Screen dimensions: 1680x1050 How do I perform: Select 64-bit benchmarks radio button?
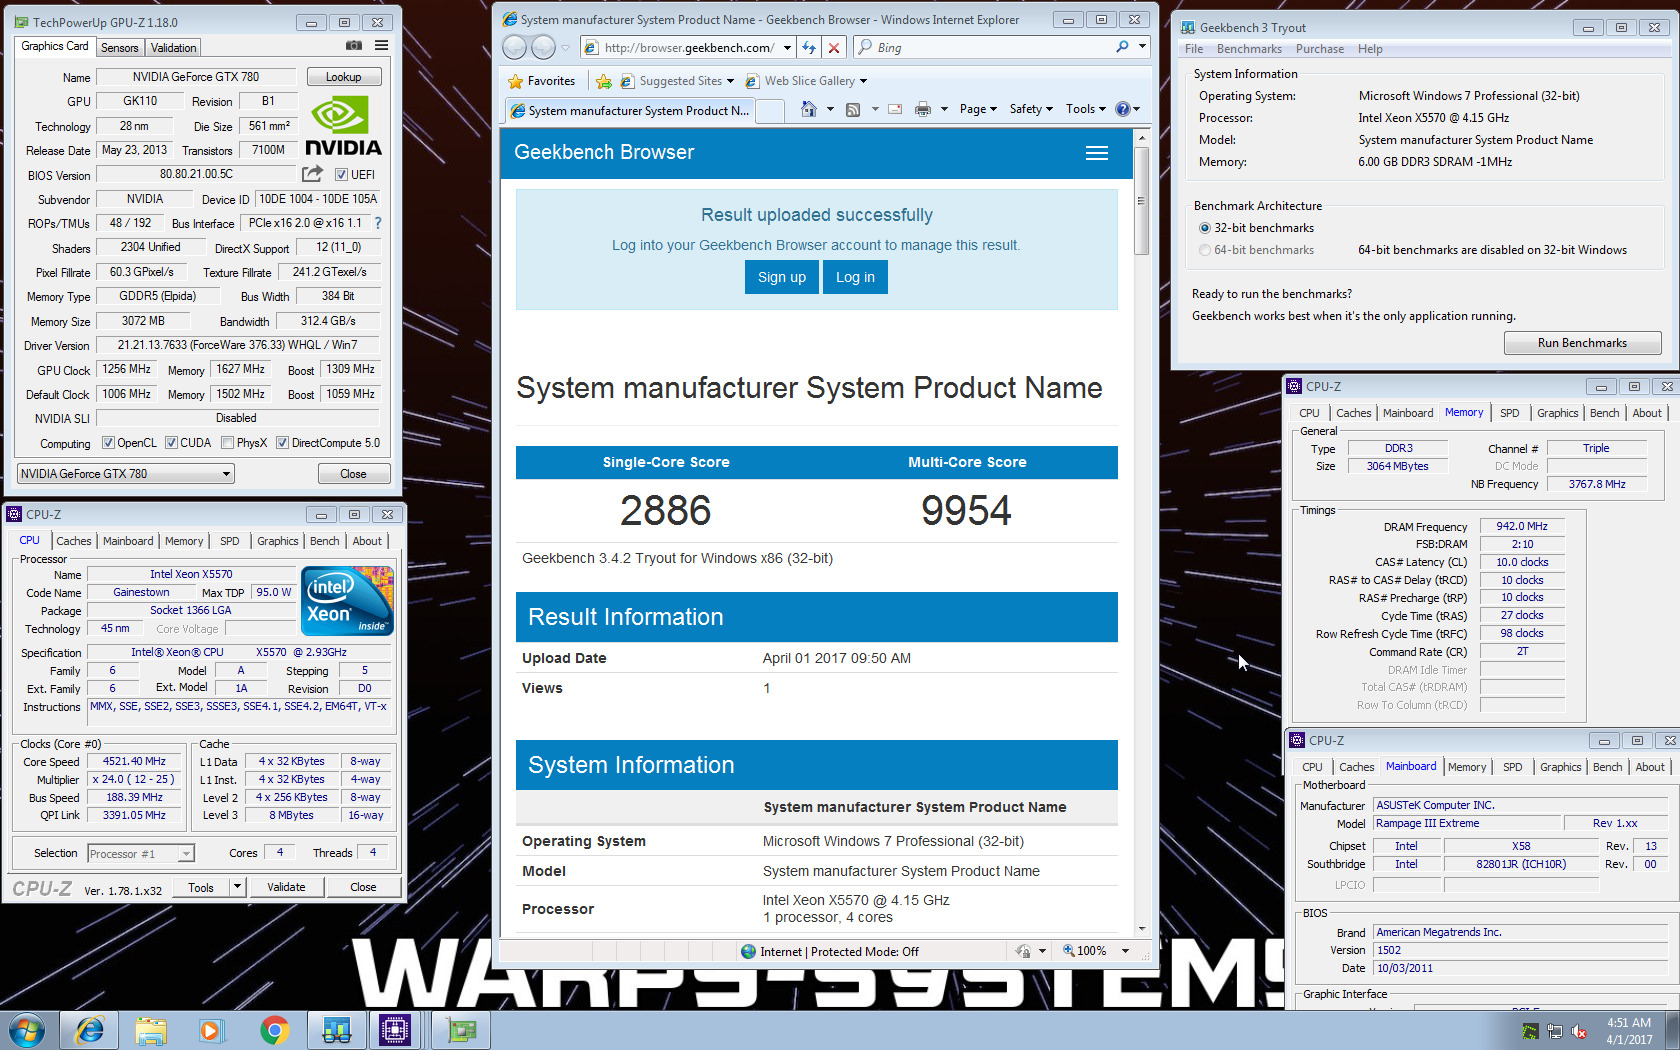(1204, 250)
